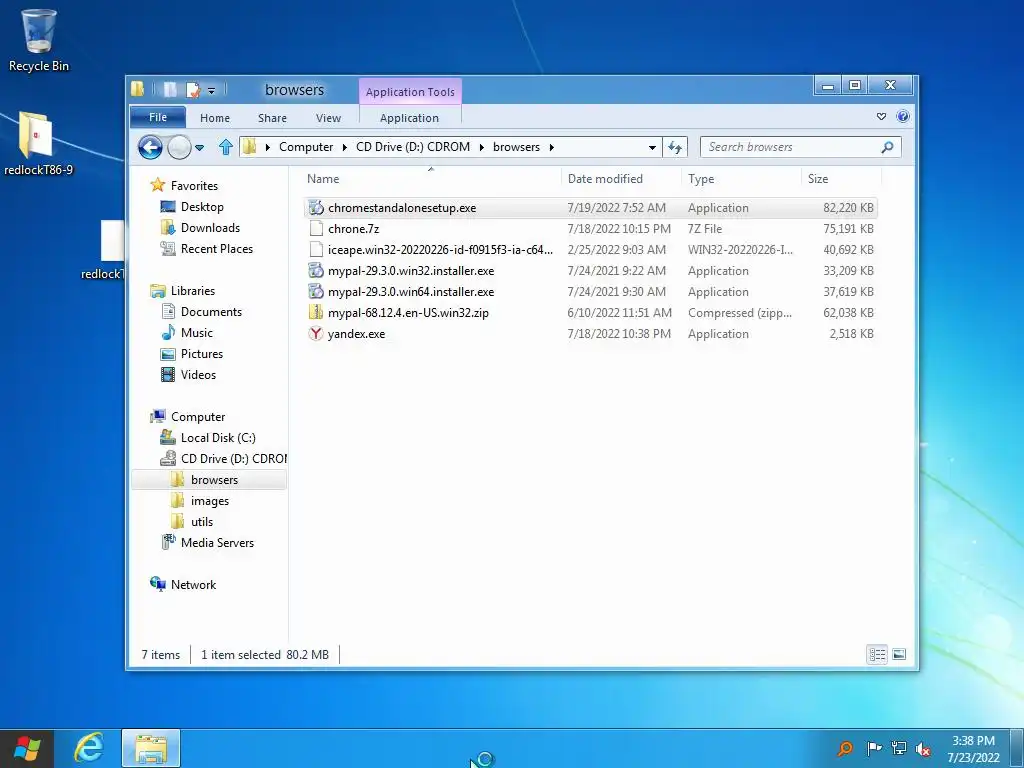Open recent locations dropdown arrow
Screen dimensions: 1024x768
pyautogui.click(x=200, y=148)
